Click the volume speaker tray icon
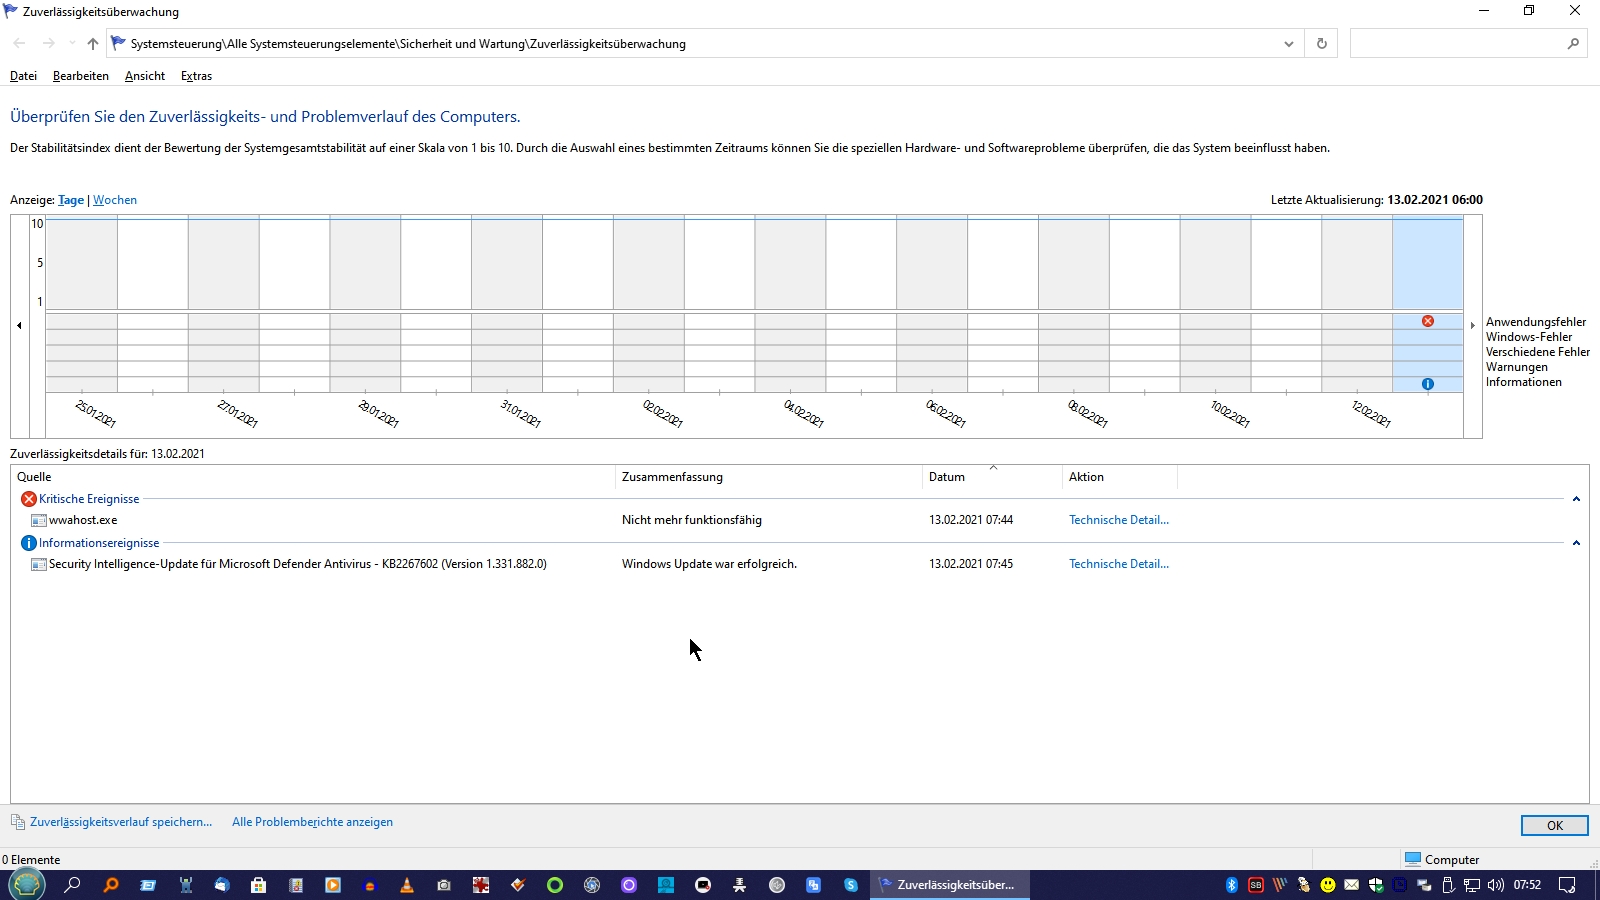 pyautogui.click(x=1496, y=885)
